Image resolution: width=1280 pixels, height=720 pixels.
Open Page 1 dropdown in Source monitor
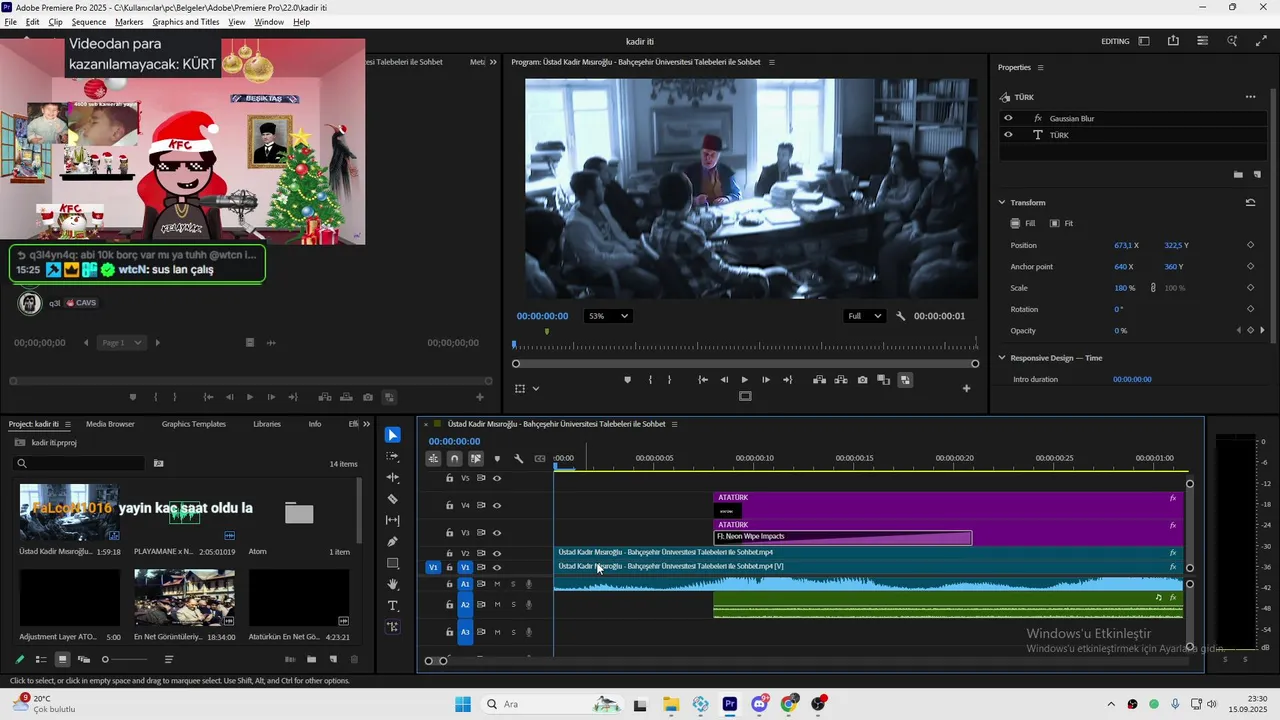(122, 343)
